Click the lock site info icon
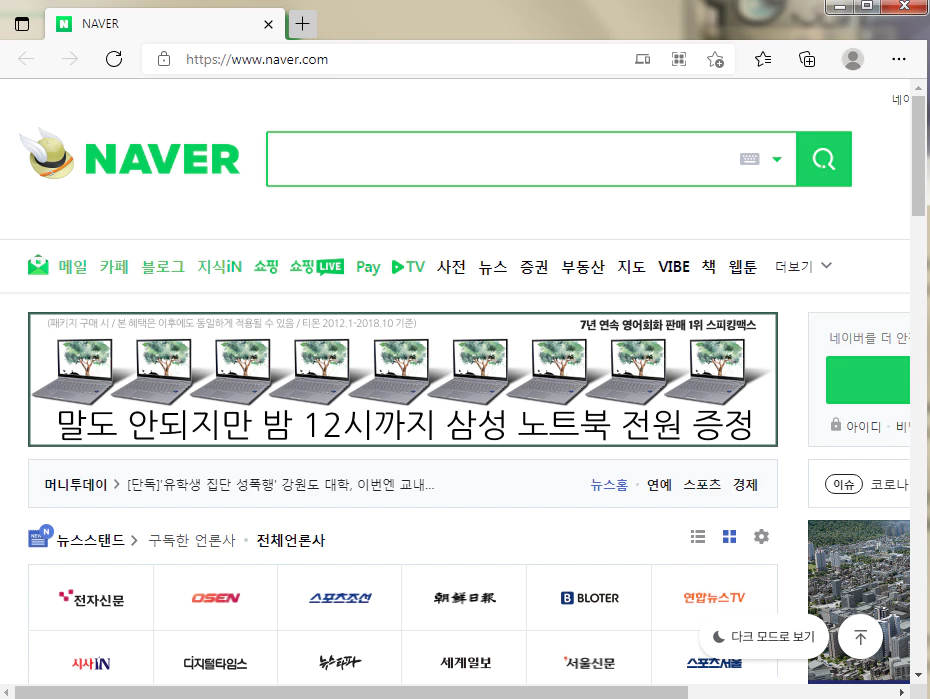Image resolution: width=930 pixels, height=699 pixels. click(x=164, y=59)
